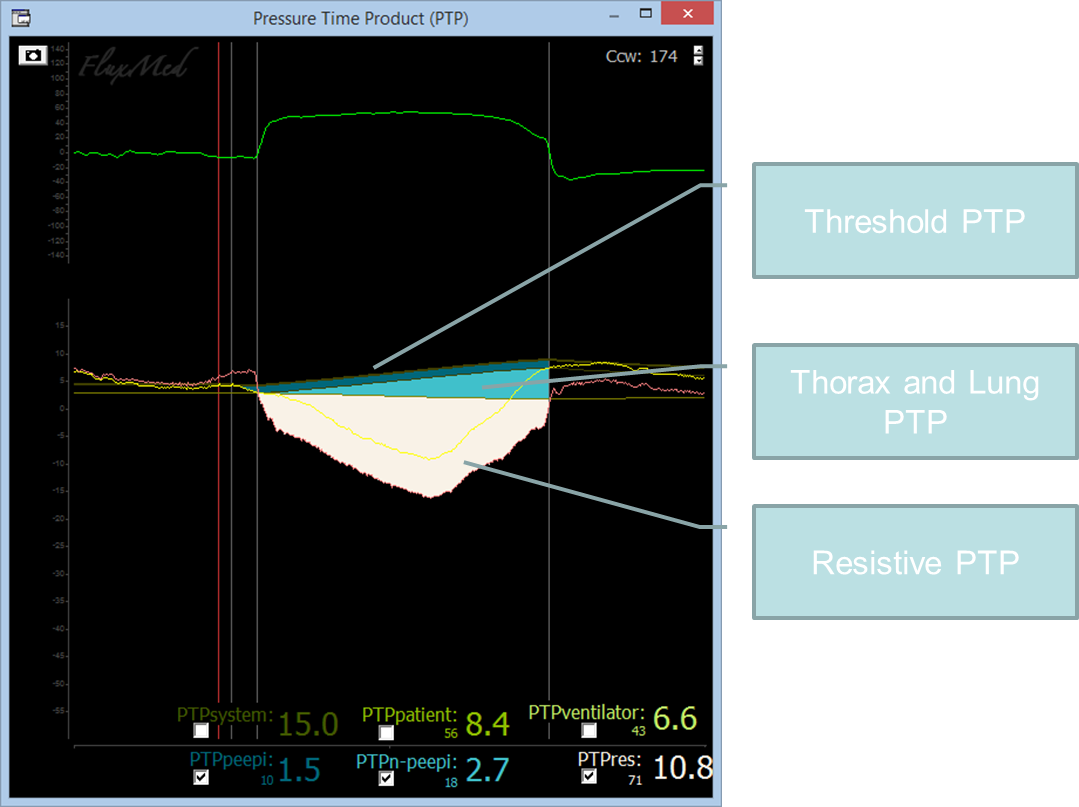Image resolution: width=1079 pixels, height=807 pixels.
Task: Click the Thorax and Lung PTP box
Action: (914, 400)
